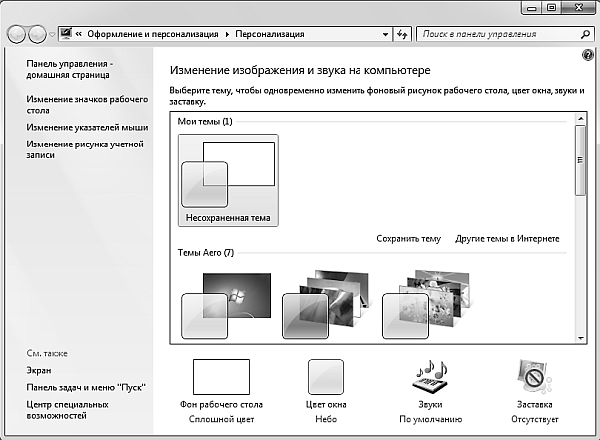Click Мои темы (1) group header
This screenshot has height=440, width=600.
(205, 122)
